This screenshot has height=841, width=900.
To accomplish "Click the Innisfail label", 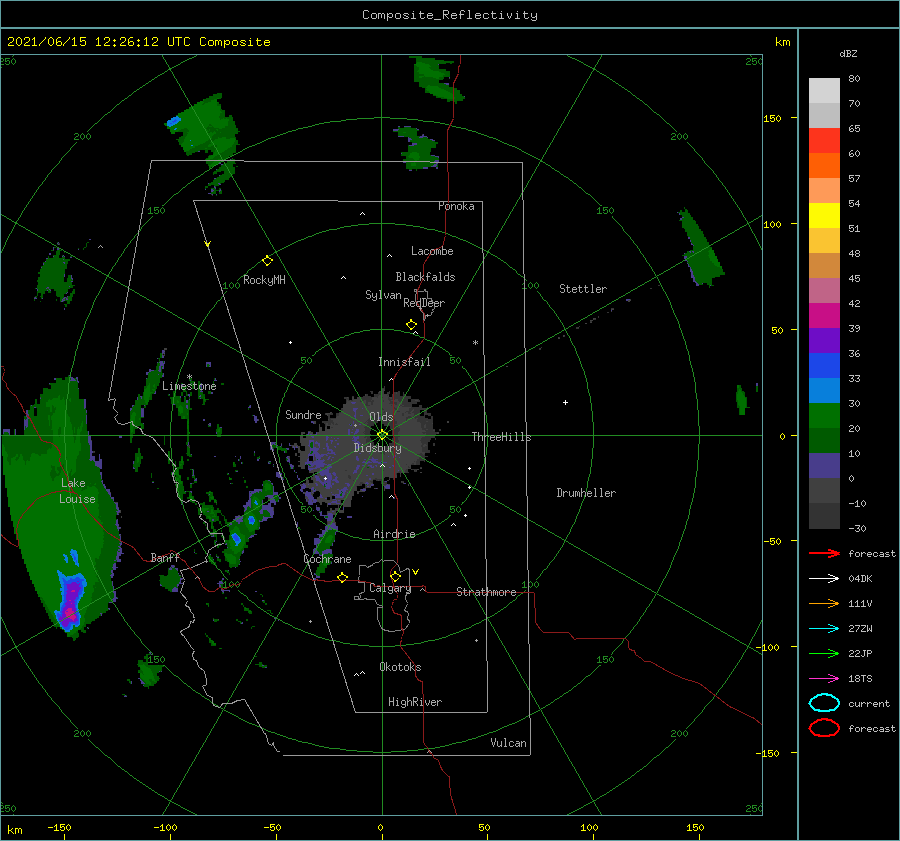I will [404, 362].
